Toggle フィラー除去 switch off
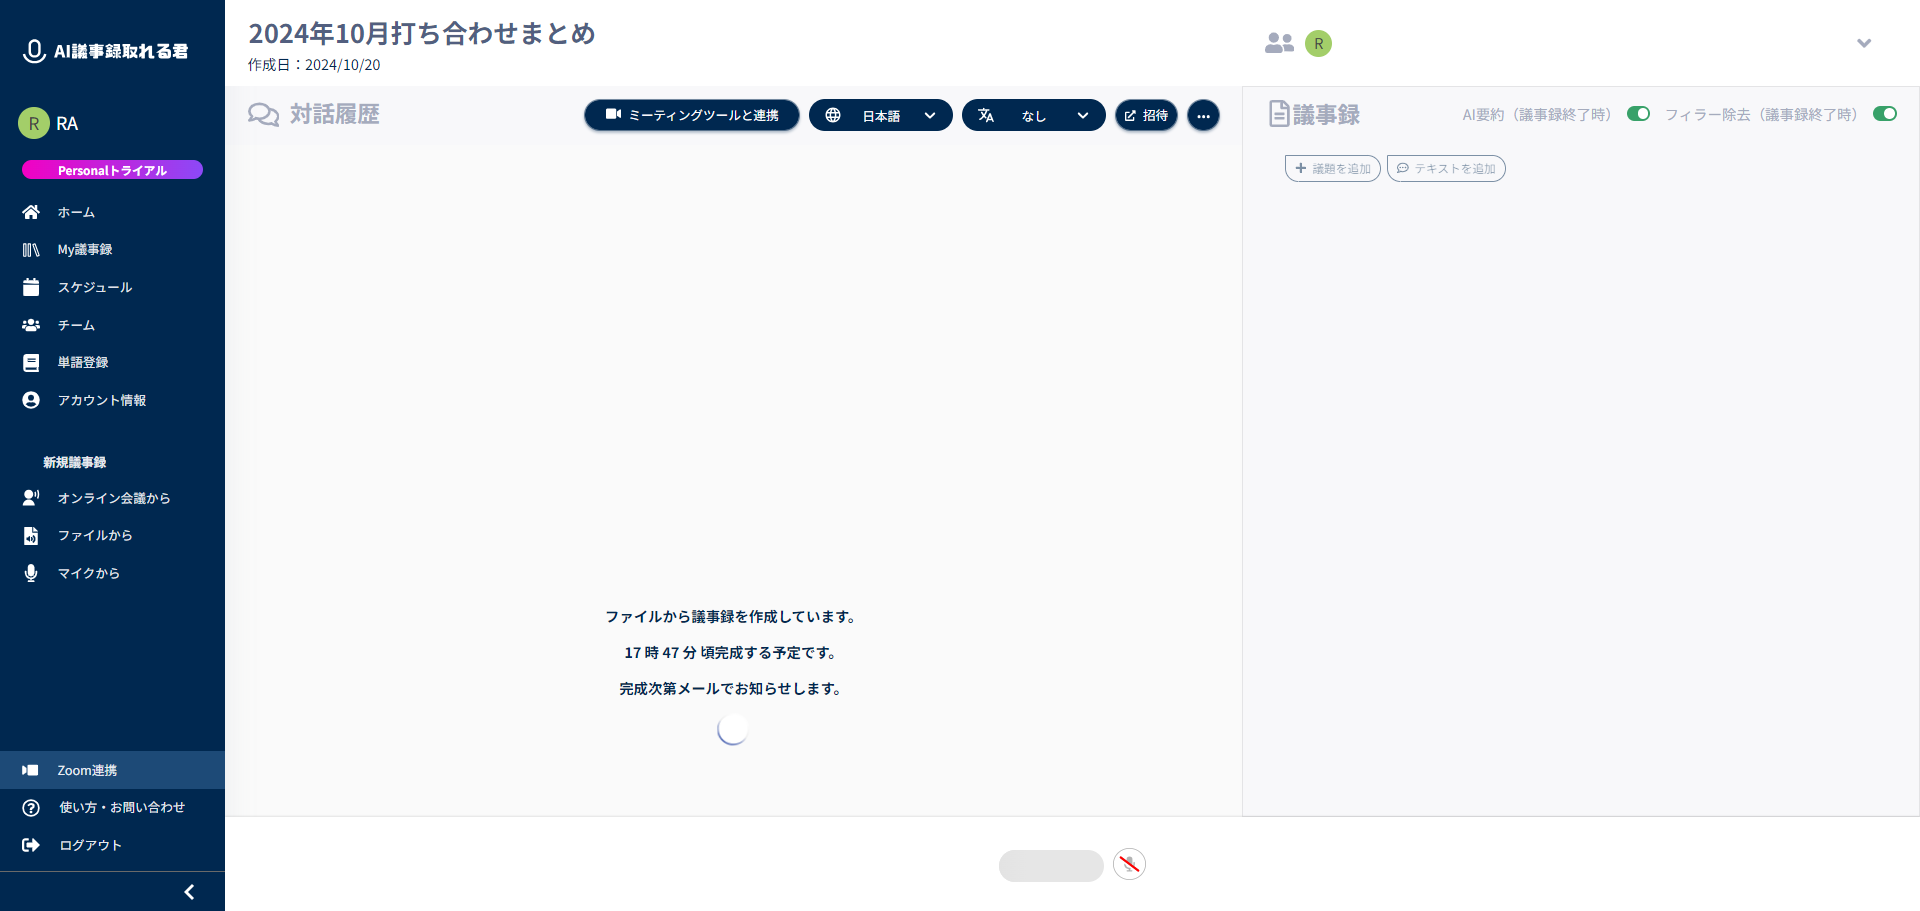1920x911 pixels. pos(1884,114)
